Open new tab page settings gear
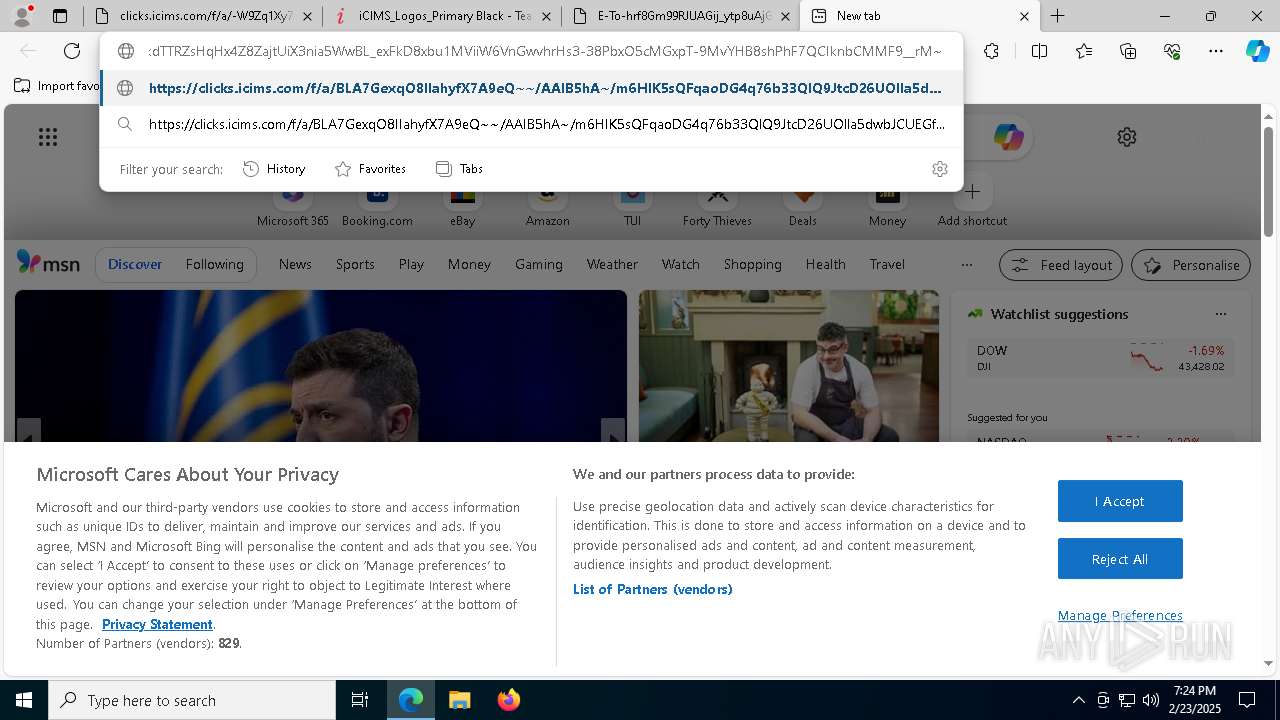This screenshot has width=1280, height=720. [x=1127, y=137]
